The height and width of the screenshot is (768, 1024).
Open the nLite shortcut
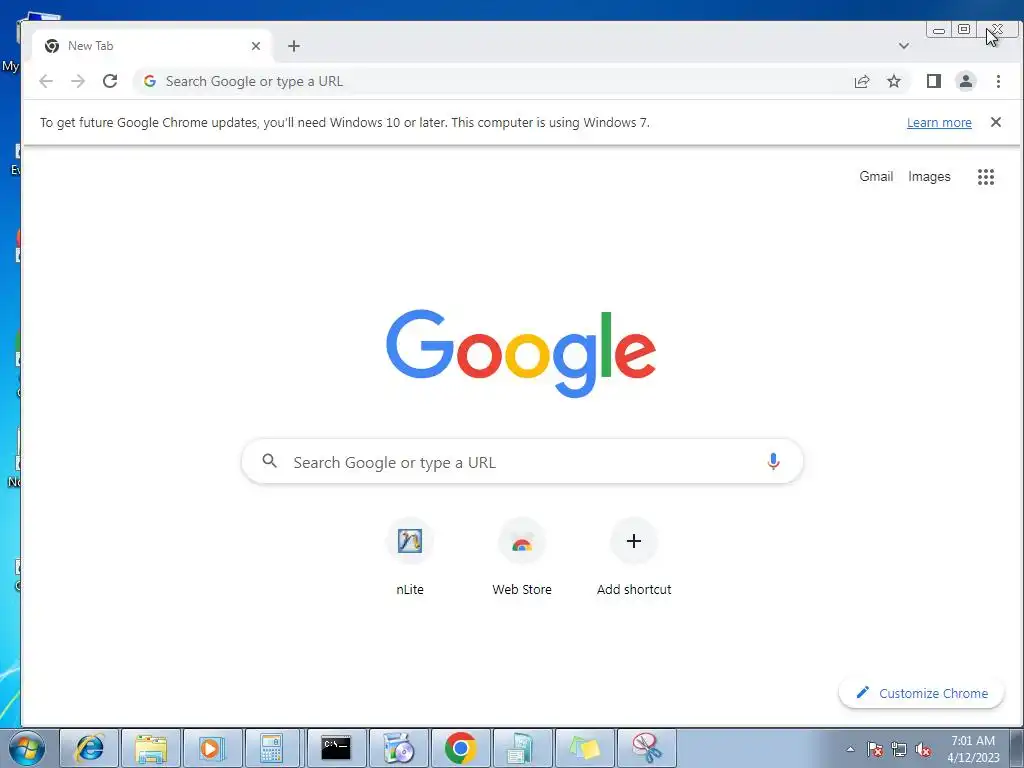409,556
